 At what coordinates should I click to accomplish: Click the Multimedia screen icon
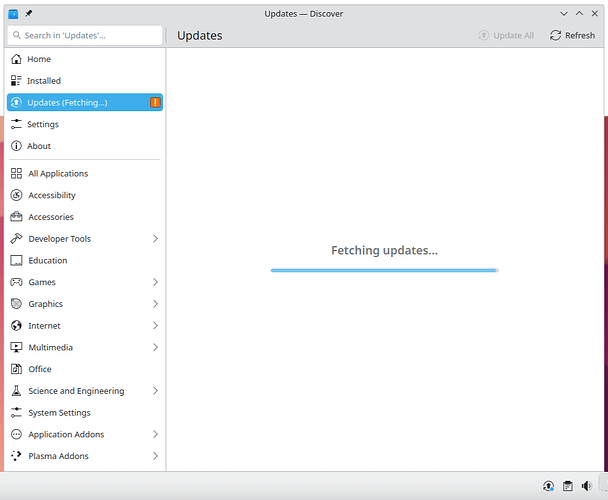[16, 347]
